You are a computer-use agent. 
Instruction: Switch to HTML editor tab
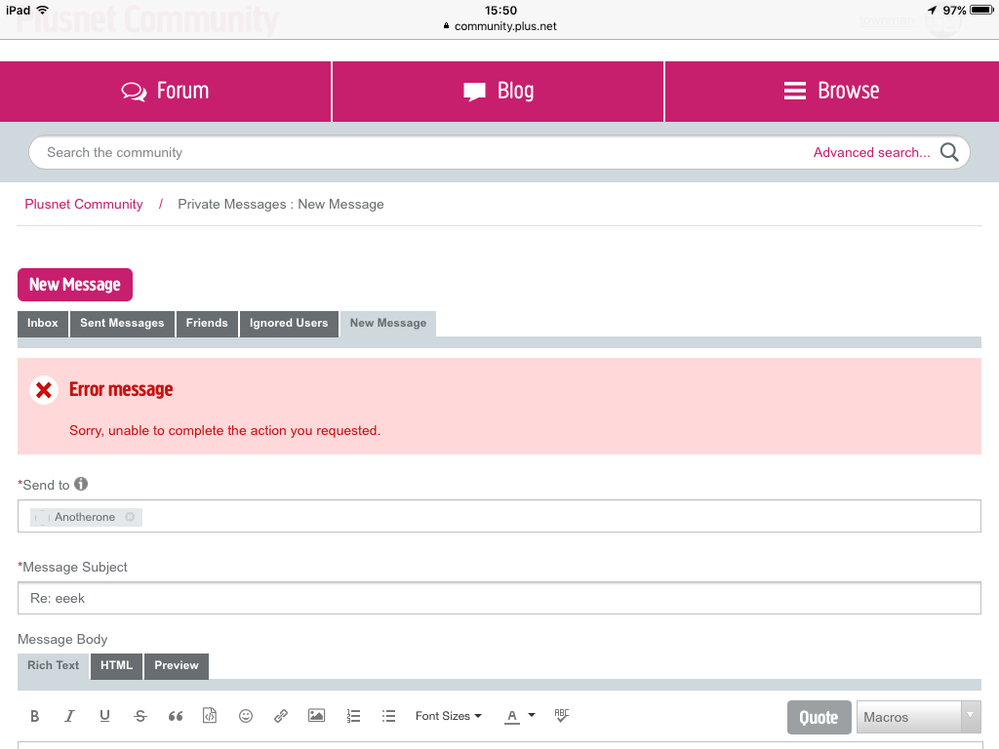pos(116,665)
